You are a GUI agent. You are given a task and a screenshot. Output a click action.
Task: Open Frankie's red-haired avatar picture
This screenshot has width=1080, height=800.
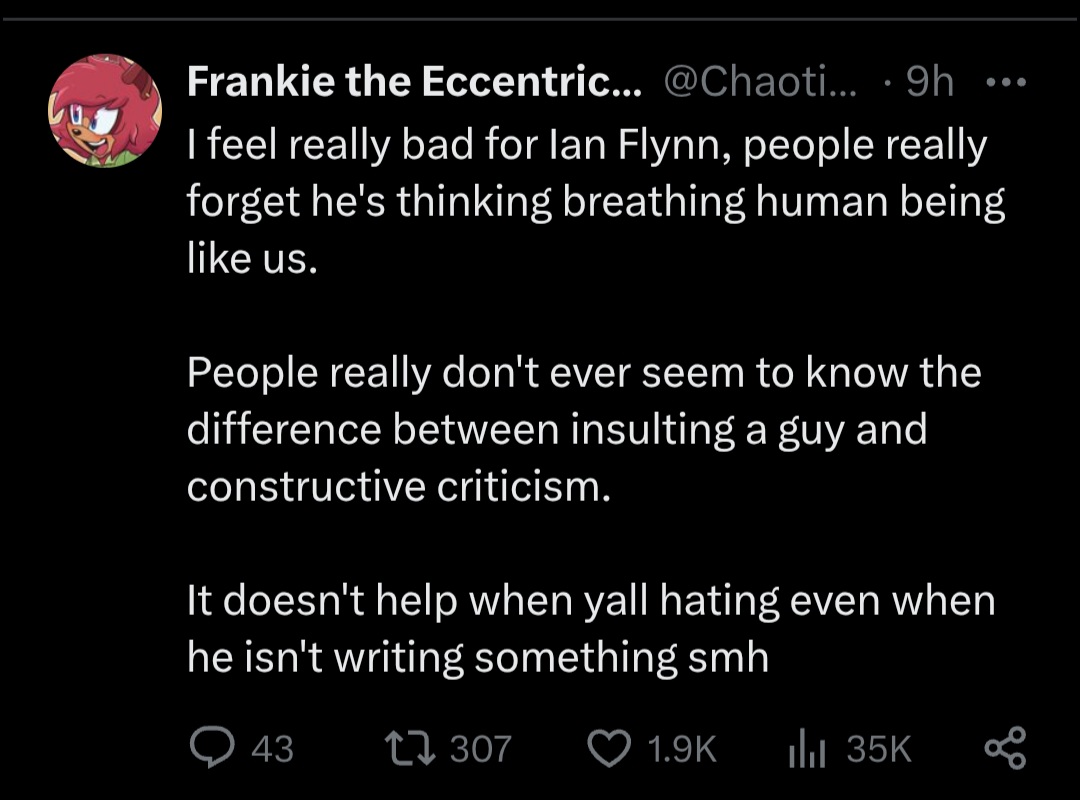click(105, 110)
